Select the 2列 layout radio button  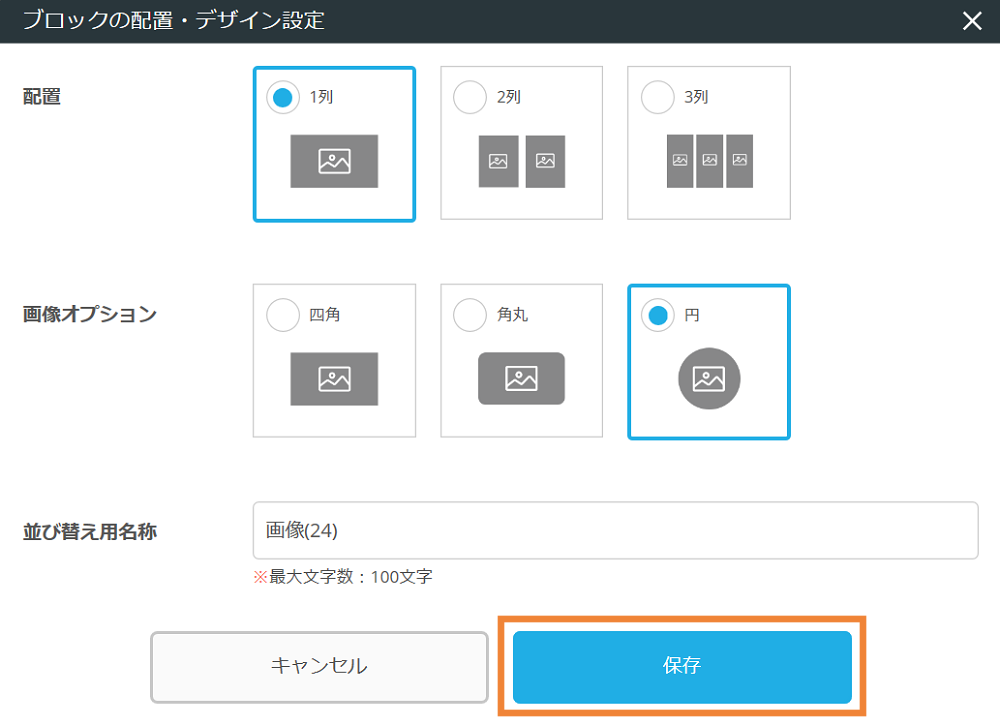click(x=470, y=97)
